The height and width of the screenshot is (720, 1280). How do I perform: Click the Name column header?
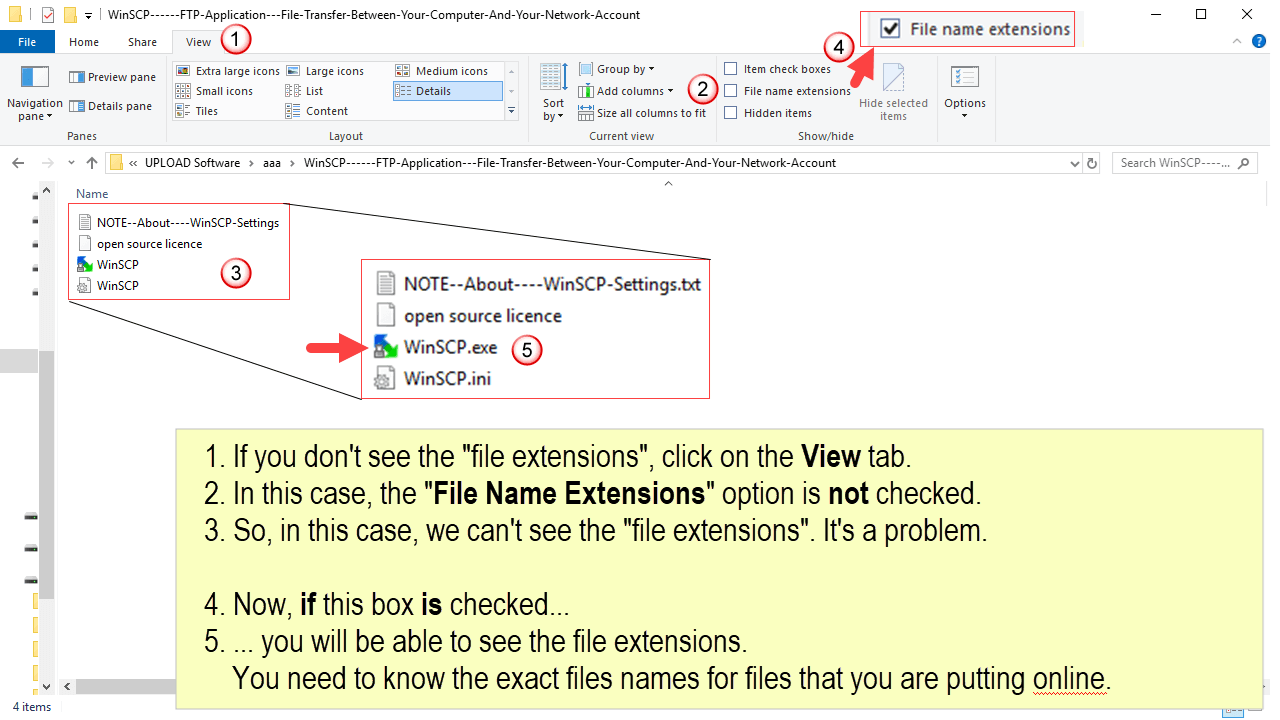pyautogui.click(x=92, y=194)
